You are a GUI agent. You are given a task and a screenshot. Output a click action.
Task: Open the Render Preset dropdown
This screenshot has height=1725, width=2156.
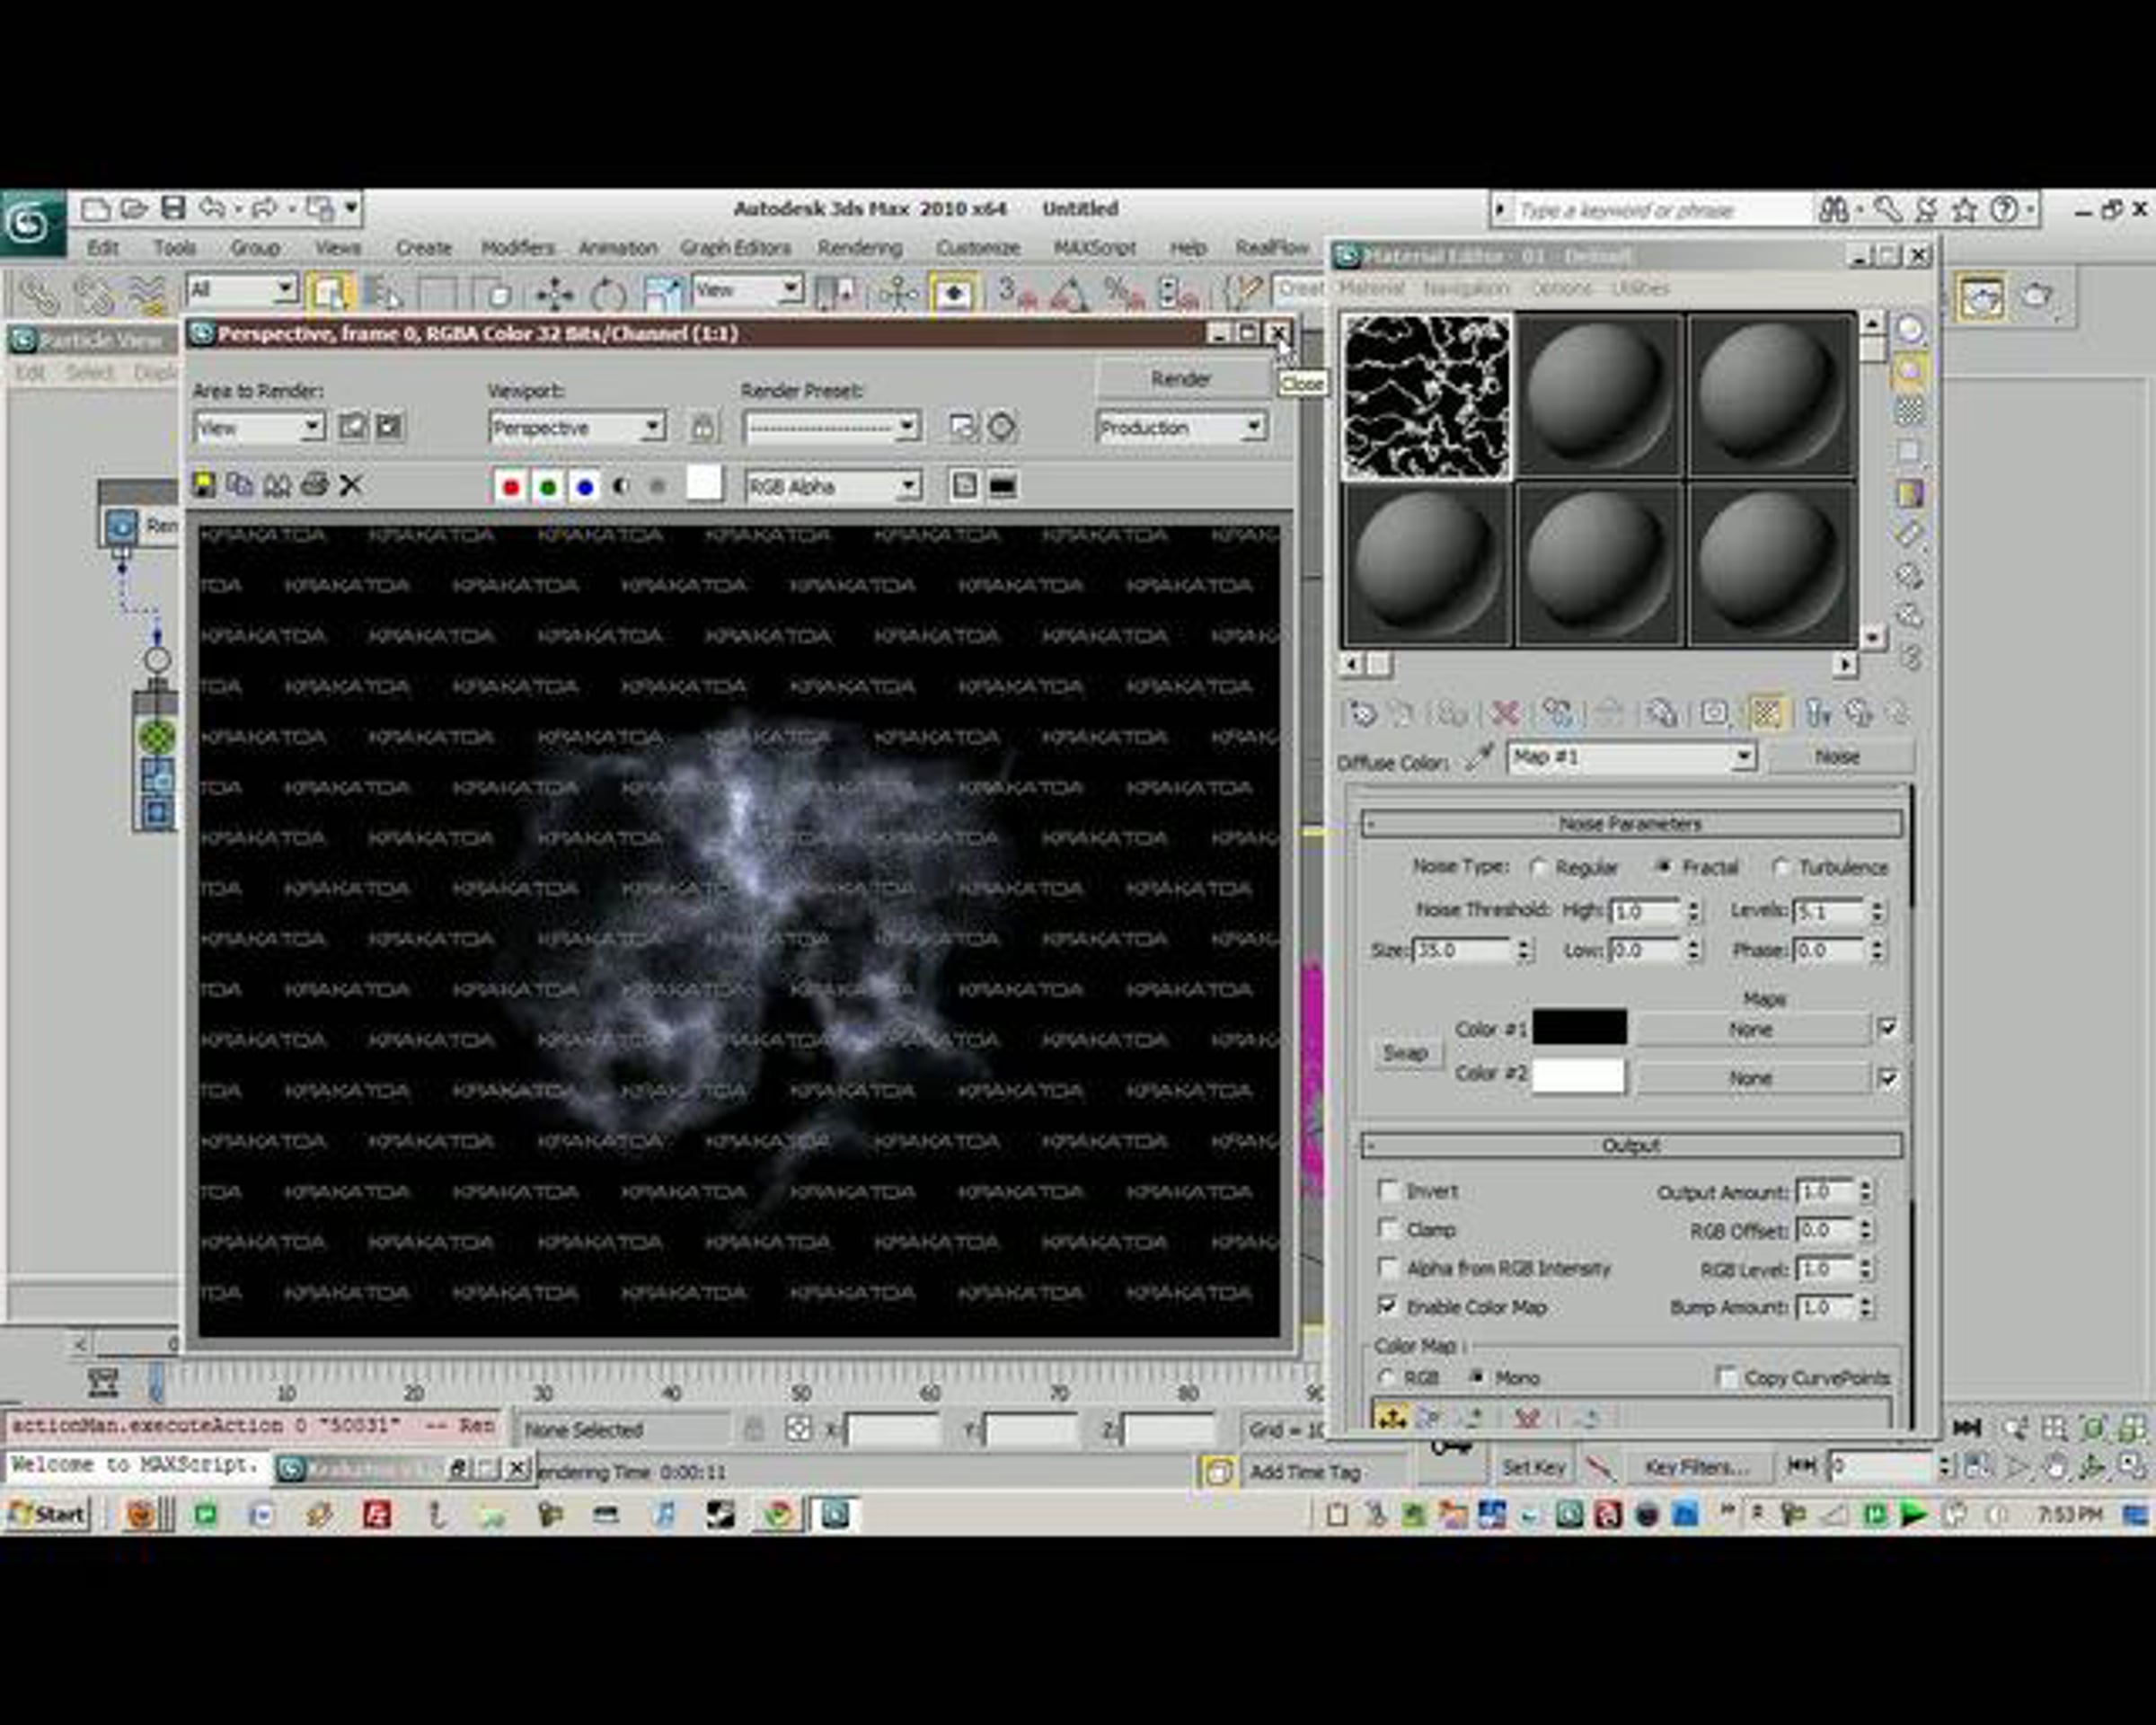pos(831,429)
